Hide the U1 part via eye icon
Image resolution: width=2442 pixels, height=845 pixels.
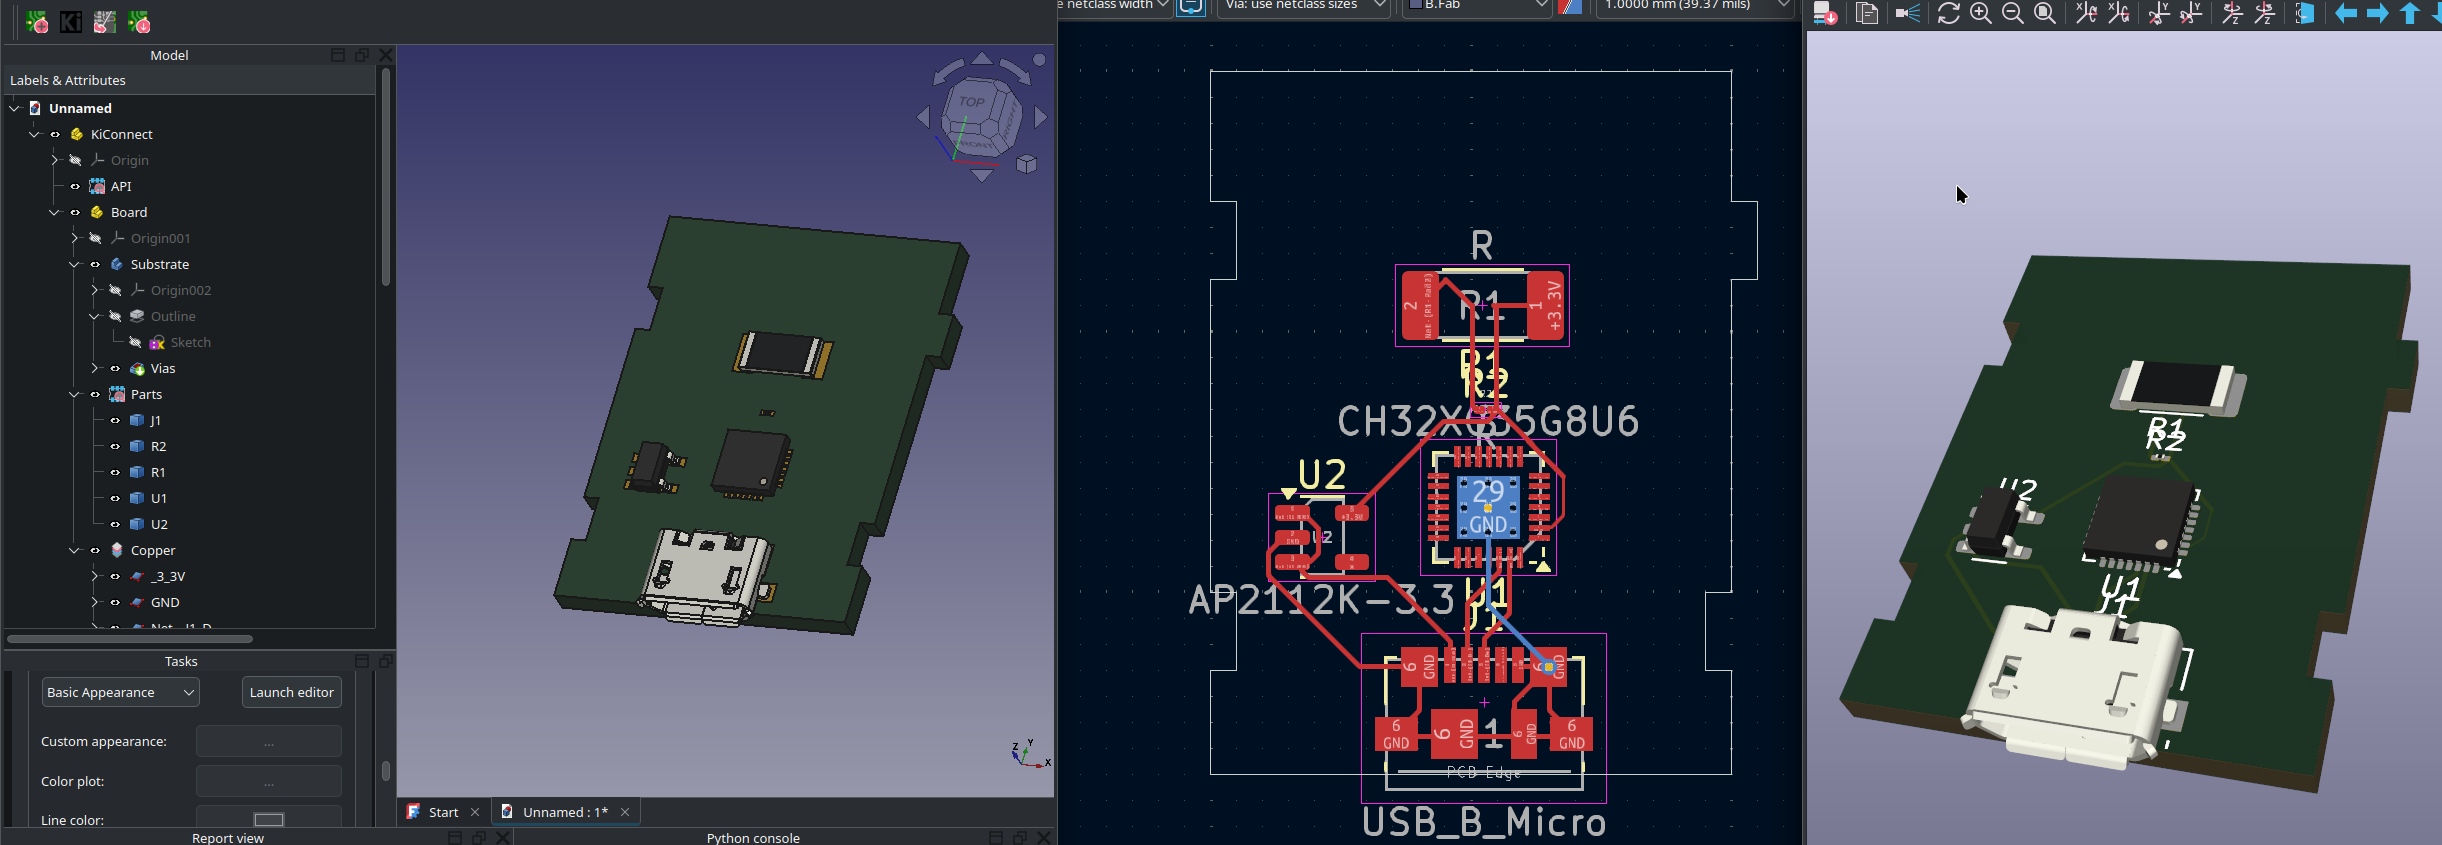click(x=115, y=499)
